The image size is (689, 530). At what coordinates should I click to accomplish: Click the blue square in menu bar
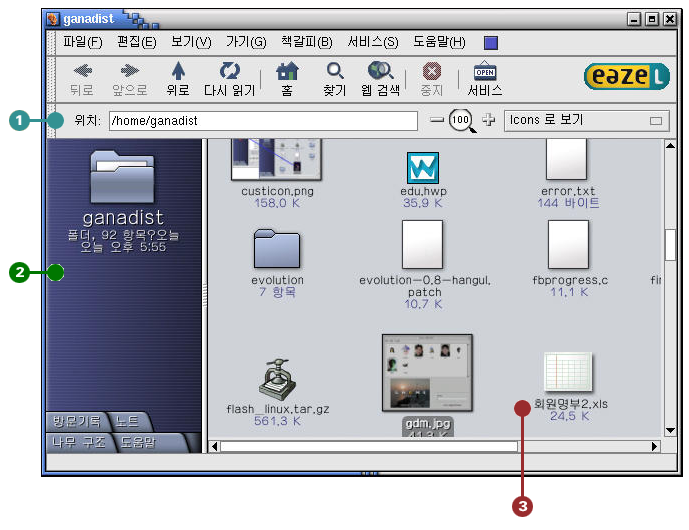(491, 43)
